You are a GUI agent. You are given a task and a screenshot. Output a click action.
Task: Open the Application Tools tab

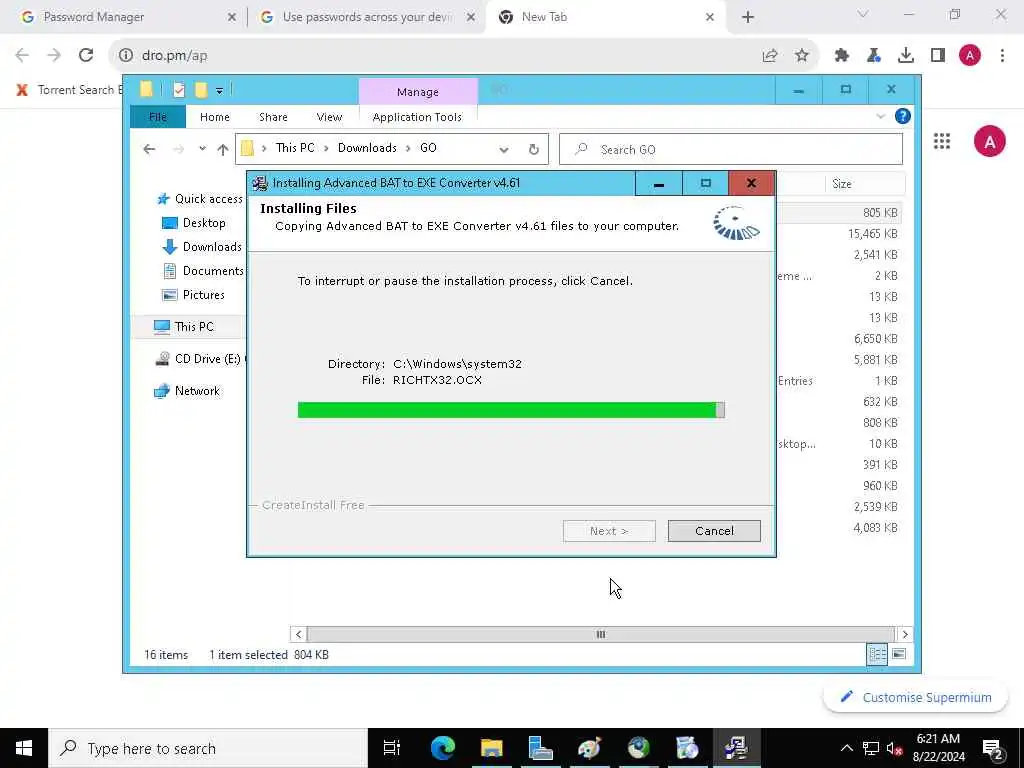pos(417,117)
